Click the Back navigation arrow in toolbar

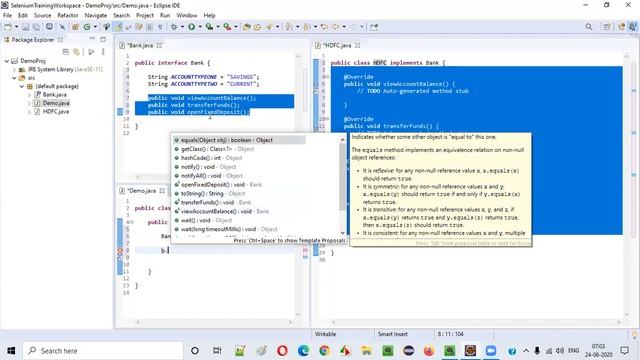tap(335, 27)
